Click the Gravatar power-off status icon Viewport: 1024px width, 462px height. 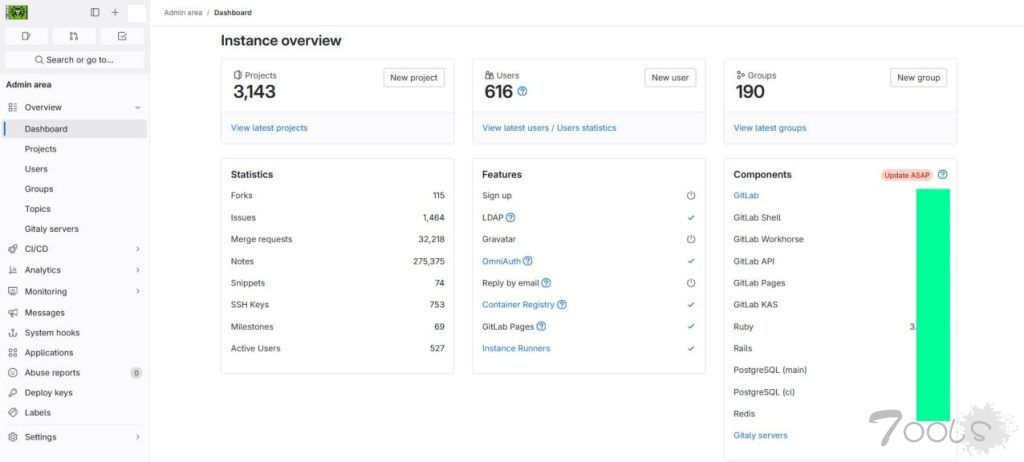691,239
